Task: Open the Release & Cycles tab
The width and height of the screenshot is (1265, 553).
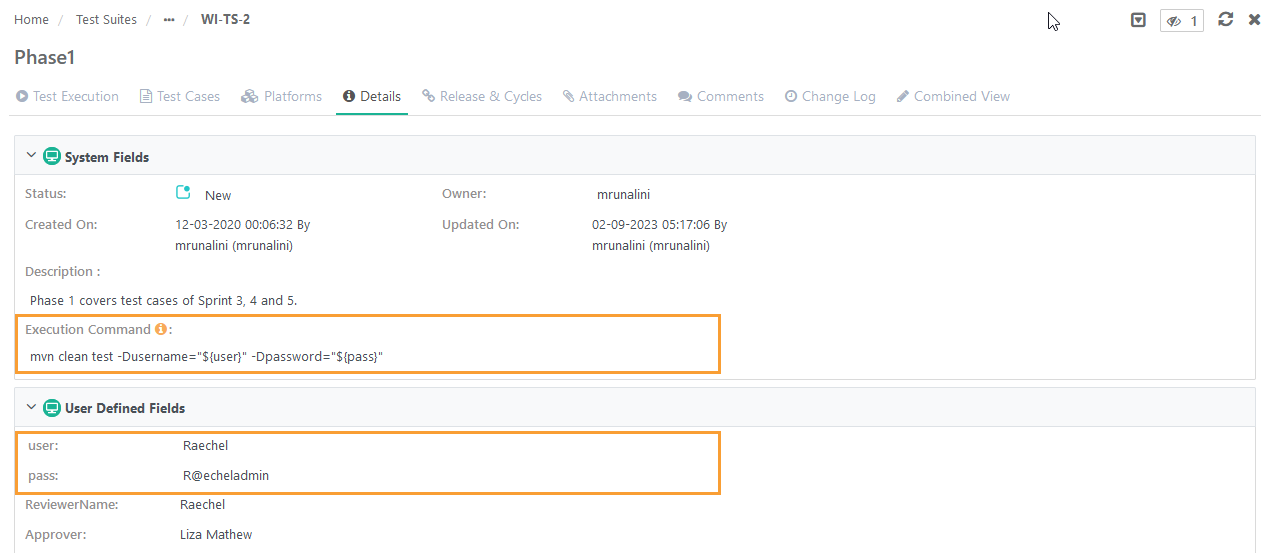Action: pyautogui.click(x=482, y=97)
